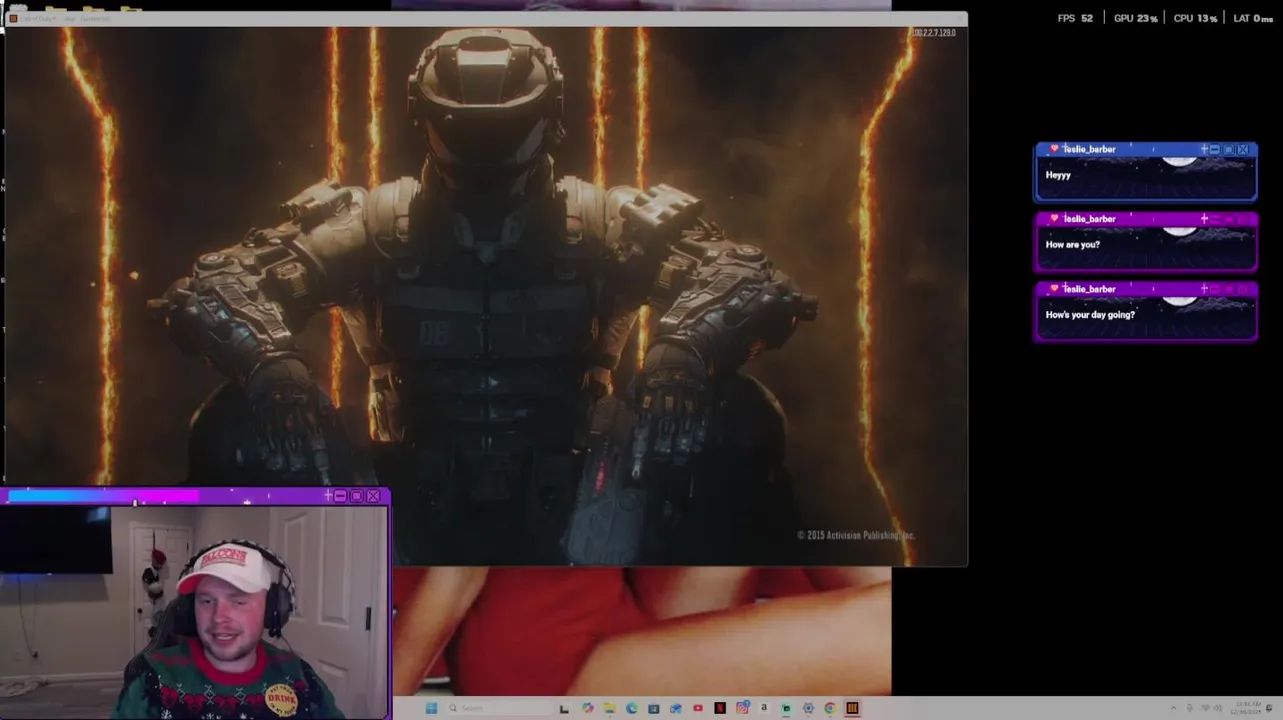
Task: Click the Activision Publishing copyright text
Action: pyautogui.click(x=856, y=535)
